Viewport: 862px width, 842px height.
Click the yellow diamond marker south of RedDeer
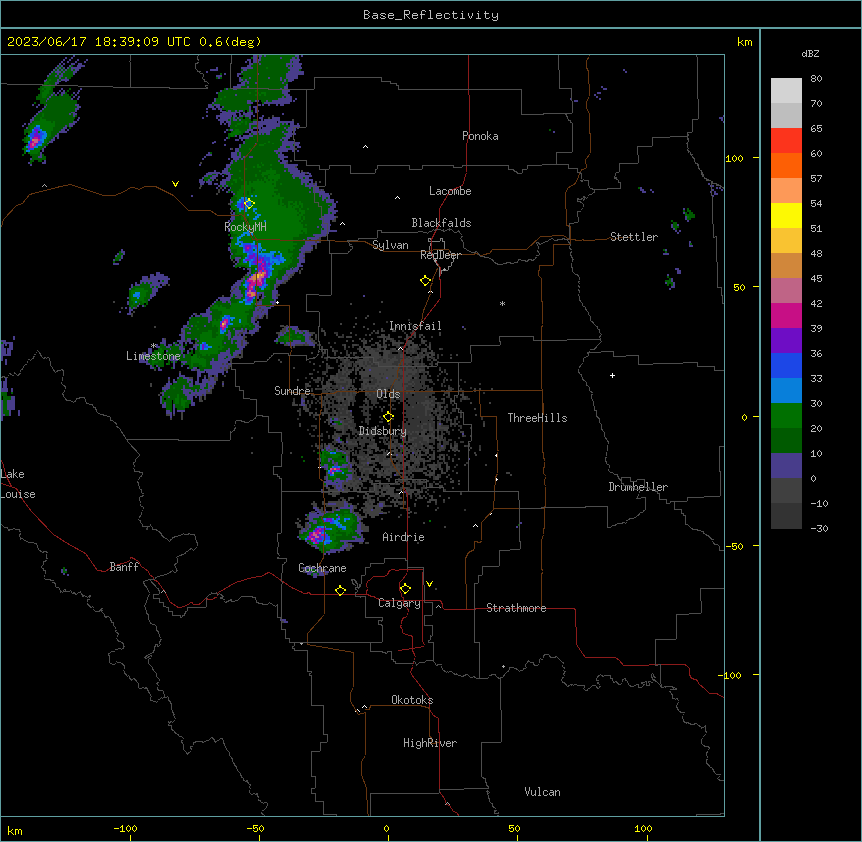(x=426, y=281)
